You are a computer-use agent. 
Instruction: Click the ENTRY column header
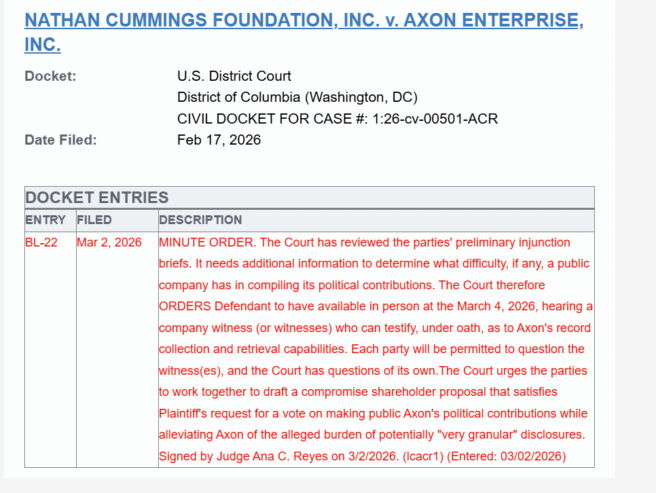click(x=45, y=220)
